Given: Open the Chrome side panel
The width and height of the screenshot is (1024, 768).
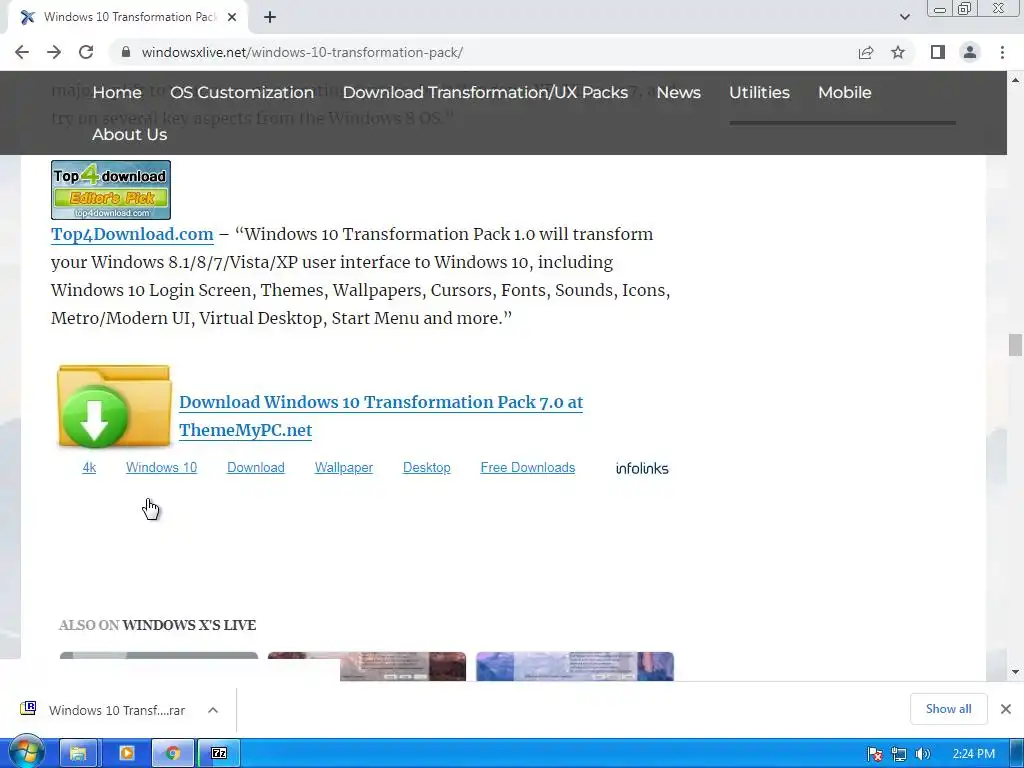Looking at the screenshot, I should 938,52.
